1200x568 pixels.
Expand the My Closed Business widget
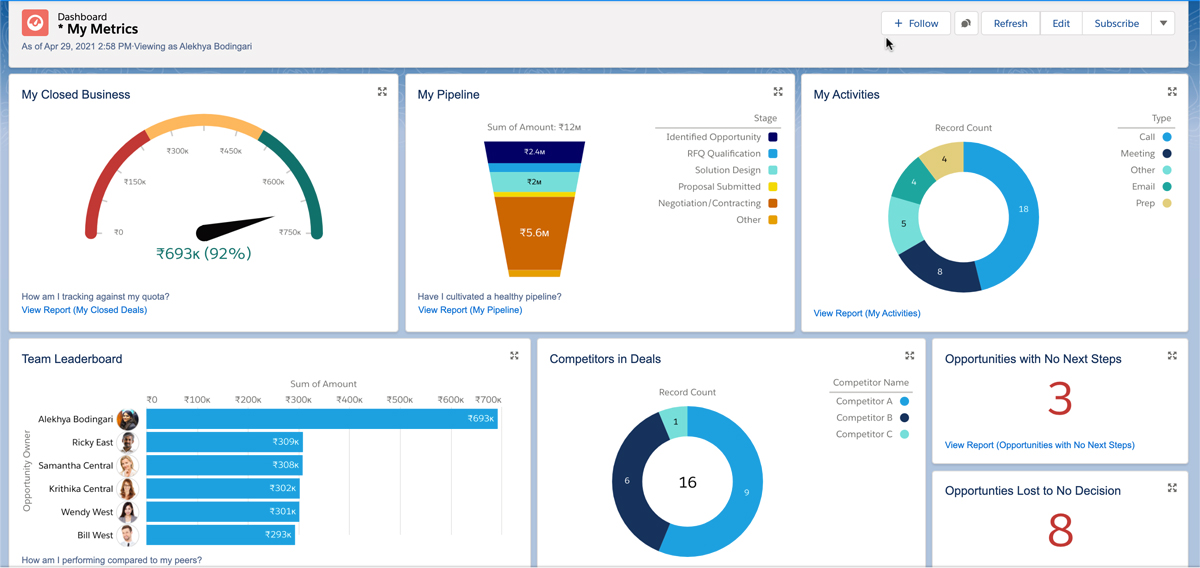click(382, 92)
